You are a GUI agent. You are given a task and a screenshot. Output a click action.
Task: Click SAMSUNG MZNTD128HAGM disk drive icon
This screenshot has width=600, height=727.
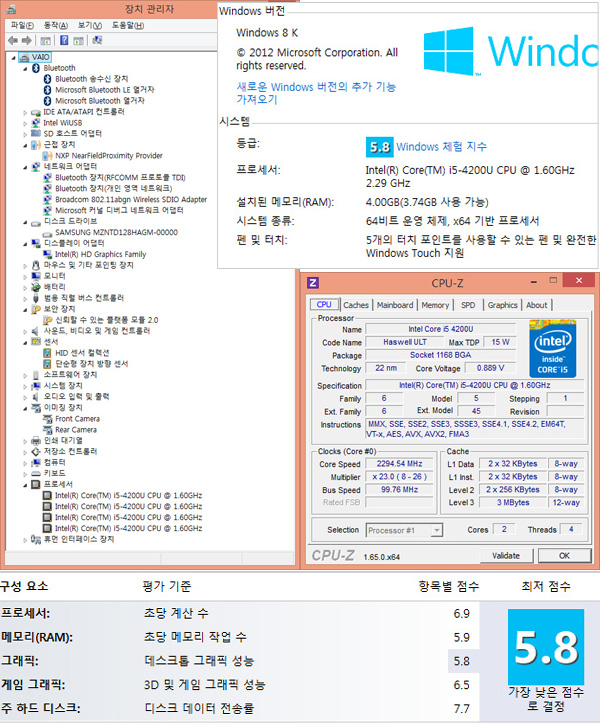[47, 233]
